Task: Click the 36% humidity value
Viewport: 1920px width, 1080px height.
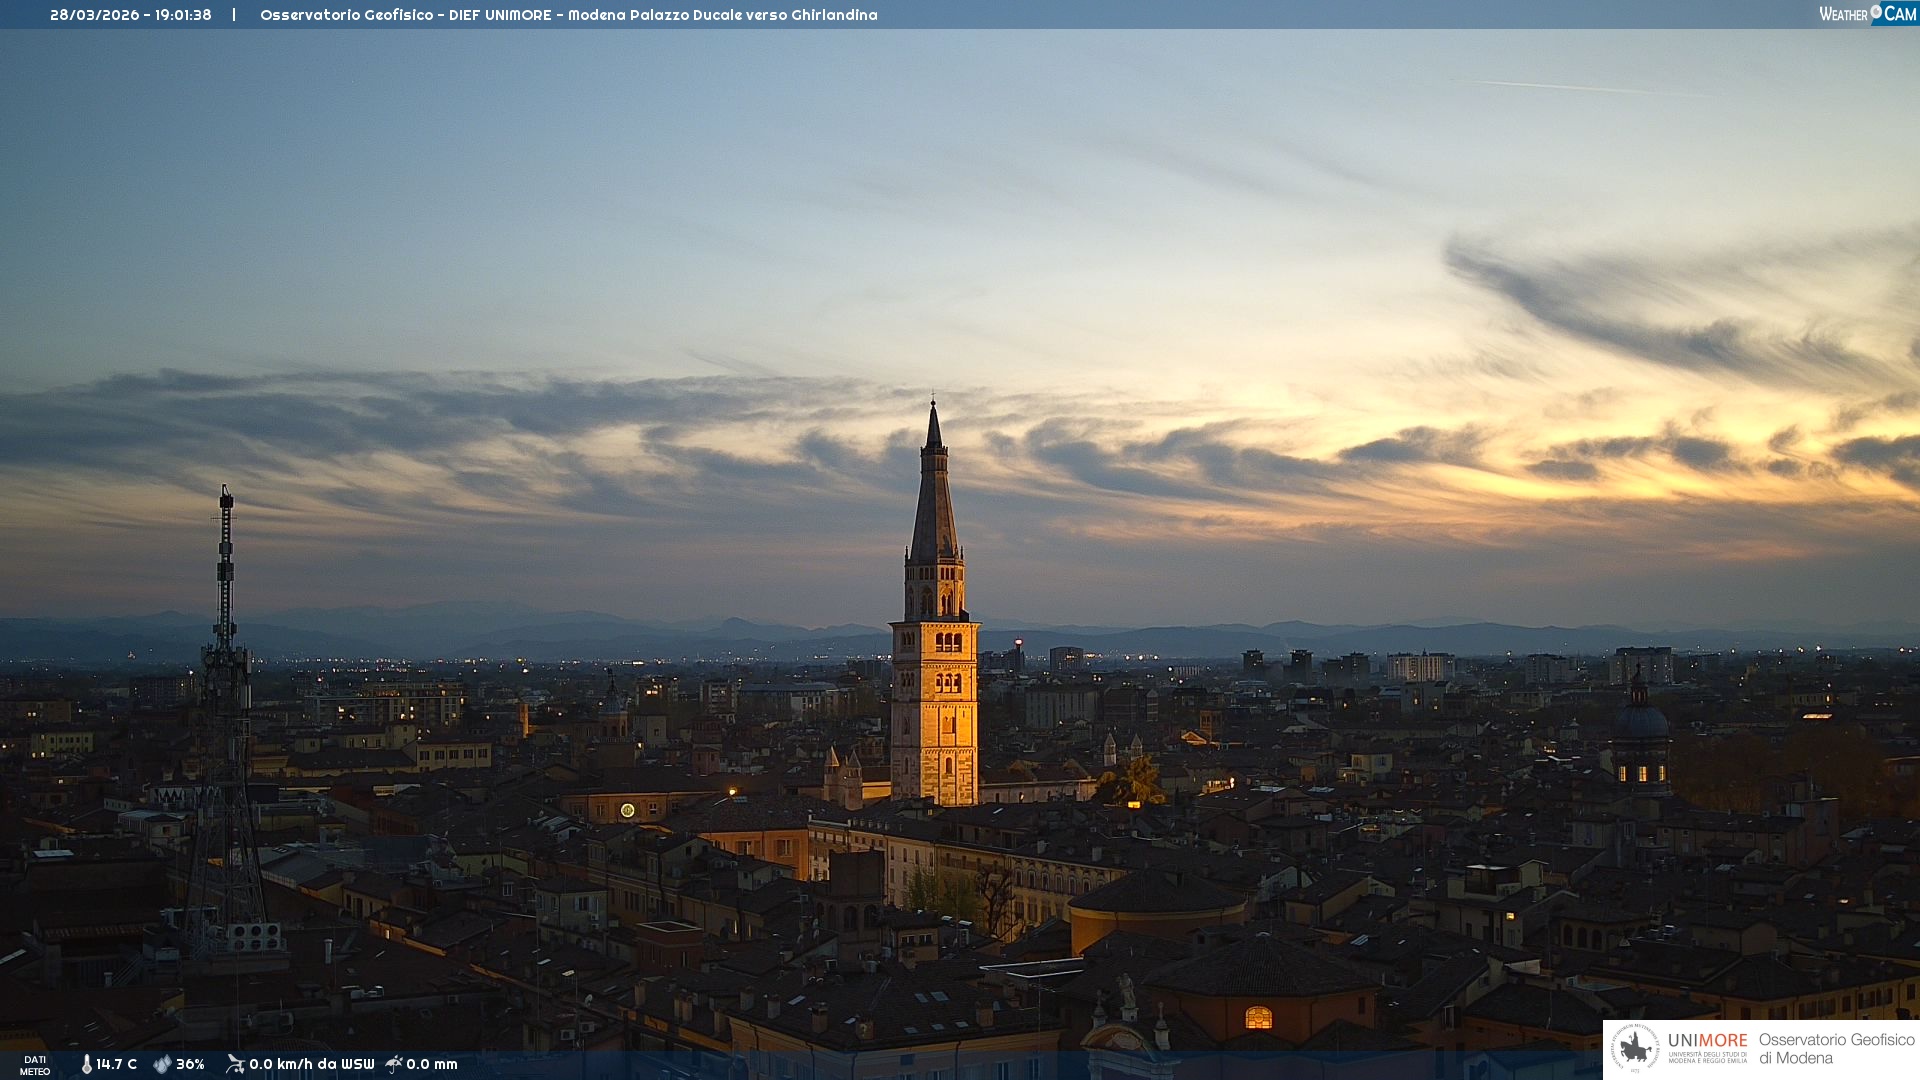Action: tap(190, 1064)
